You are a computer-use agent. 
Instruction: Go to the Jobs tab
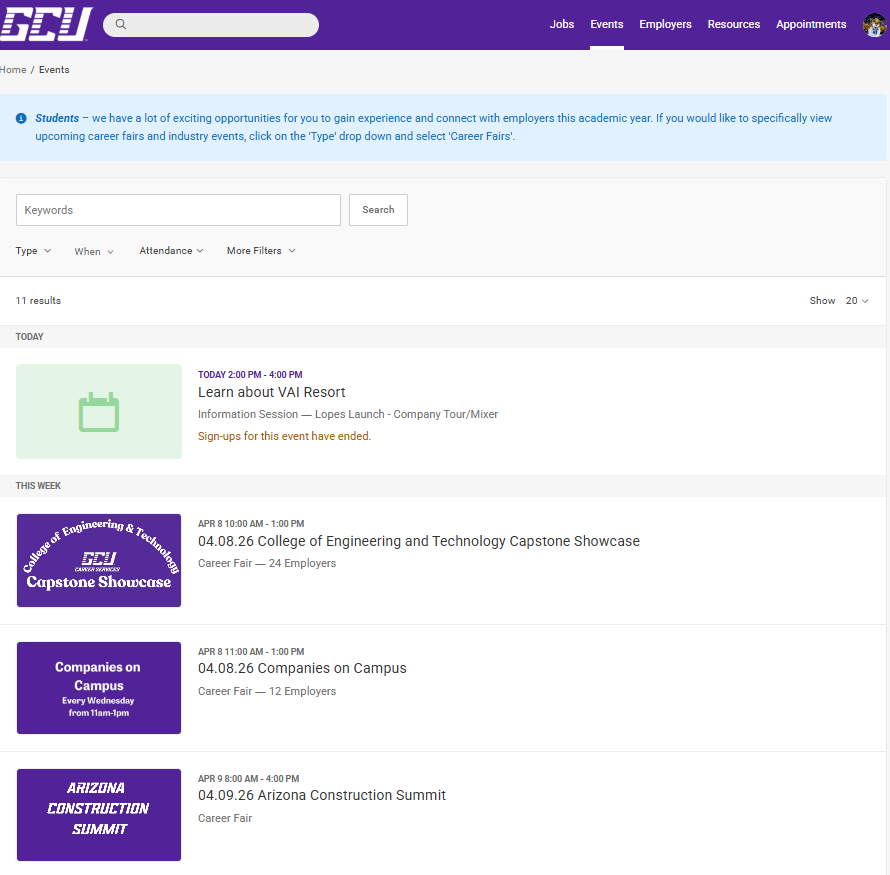tap(562, 24)
